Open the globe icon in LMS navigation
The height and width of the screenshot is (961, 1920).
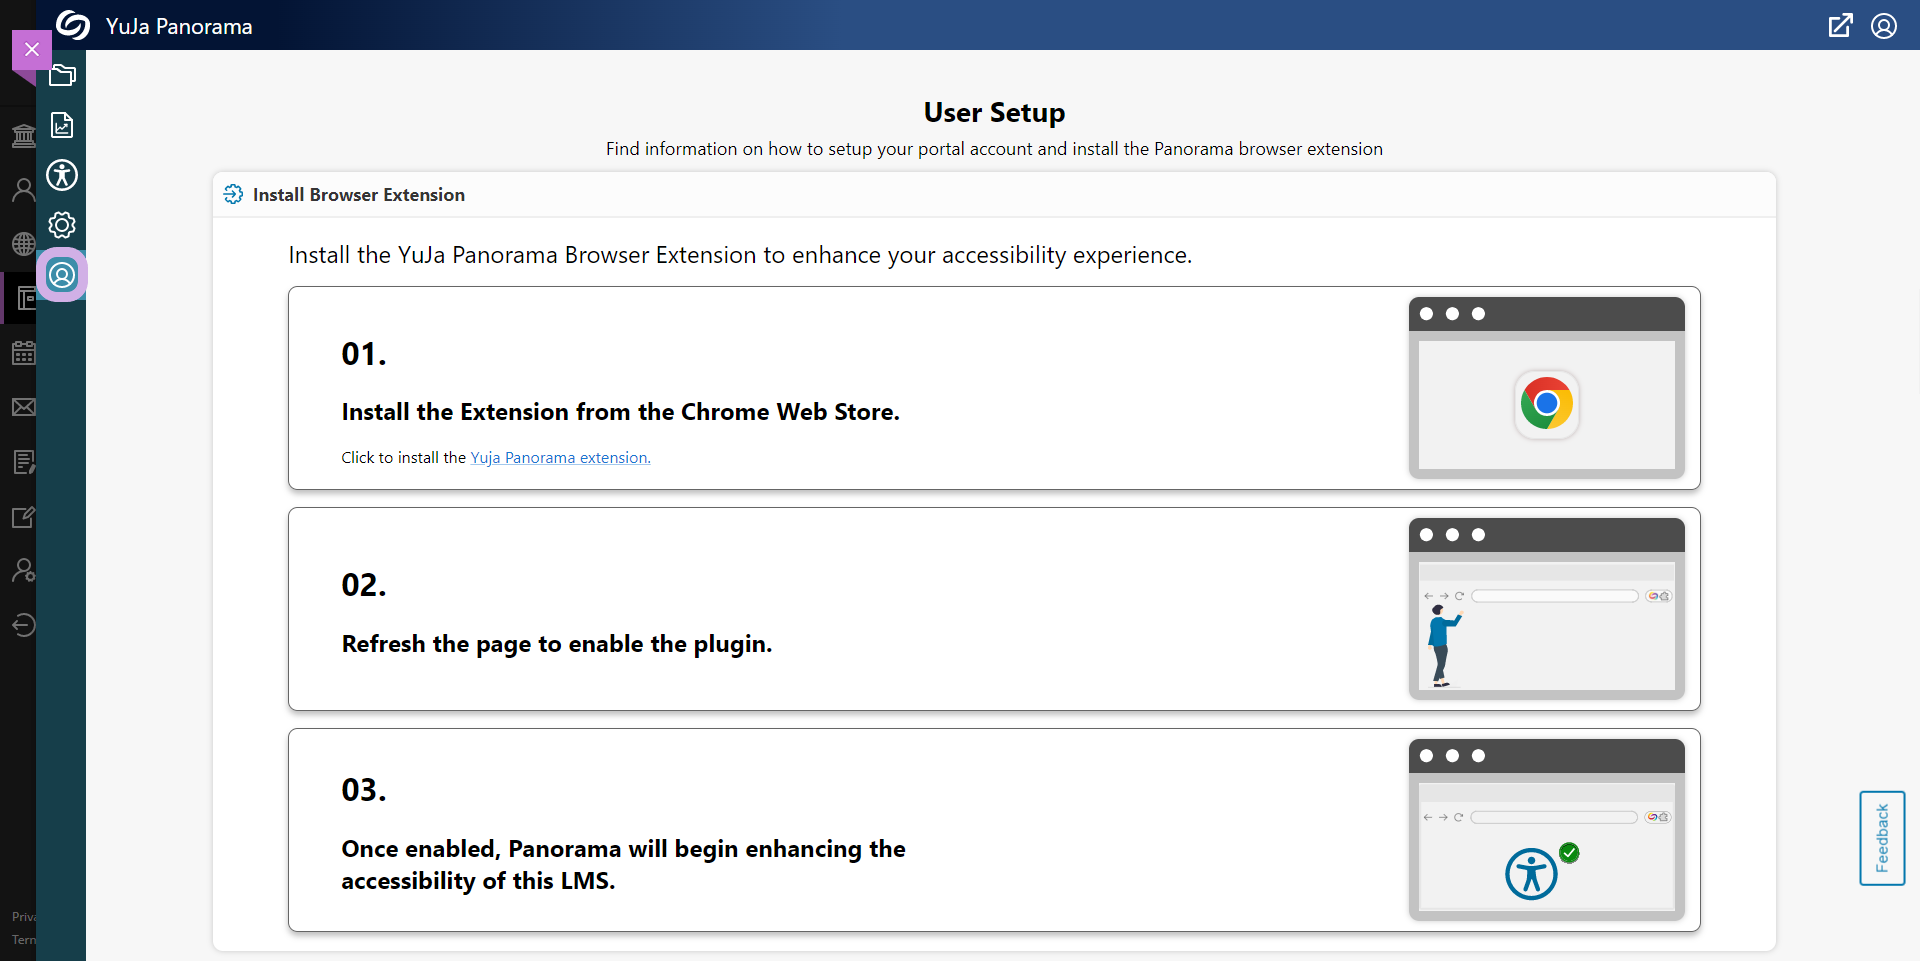point(23,243)
